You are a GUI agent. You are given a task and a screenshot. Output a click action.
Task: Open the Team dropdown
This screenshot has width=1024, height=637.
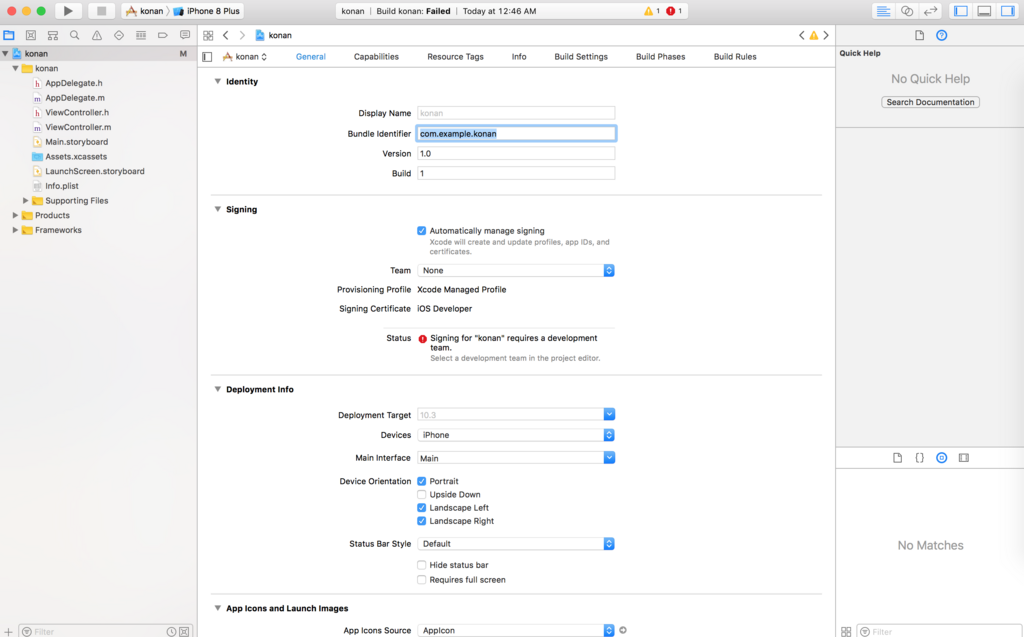click(x=516, y=270)
